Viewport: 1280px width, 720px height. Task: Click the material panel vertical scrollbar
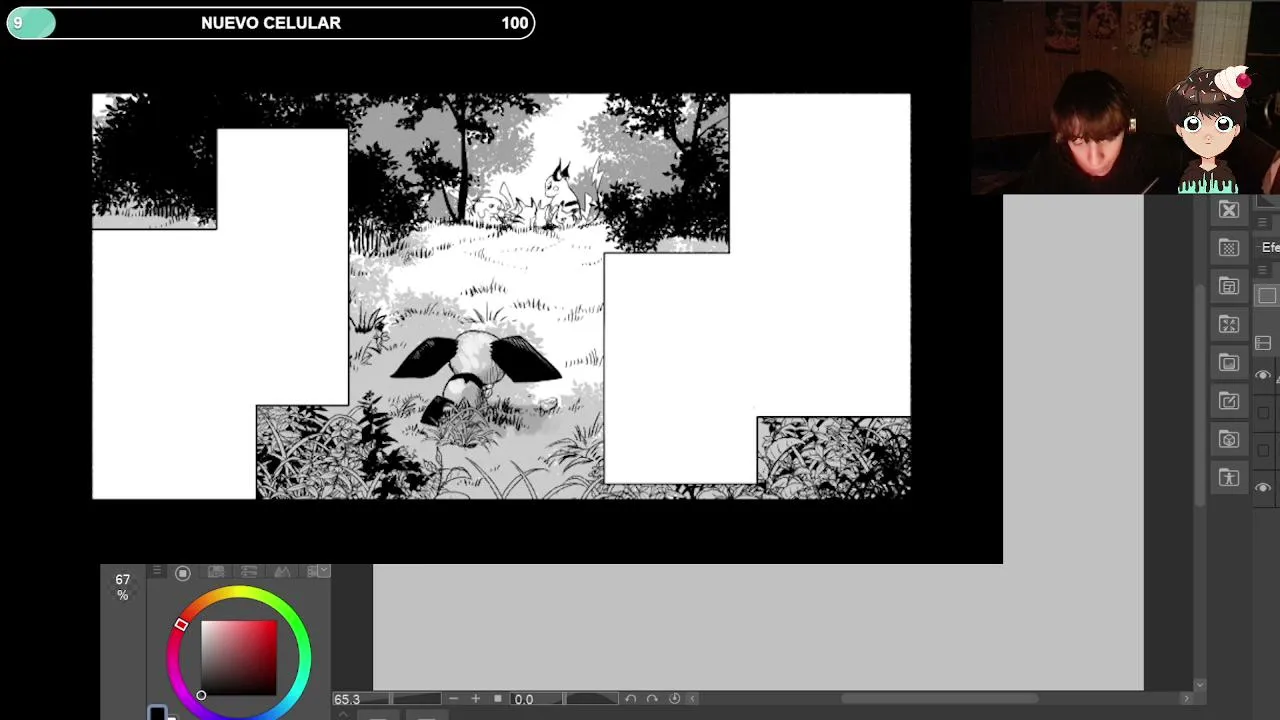point(1201,395)
